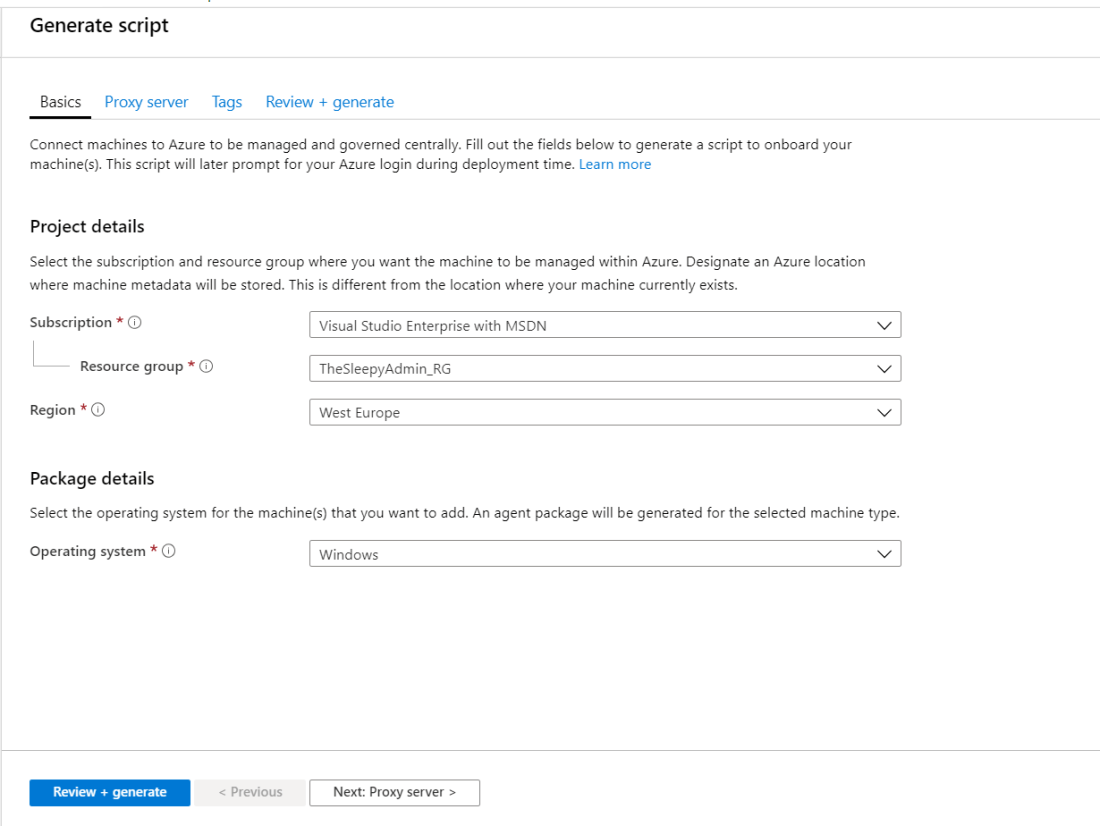Open the Visual Studio Enterprise with MSDN subscription field
The image size is (1100, 826).
click(x=590, y=325)
